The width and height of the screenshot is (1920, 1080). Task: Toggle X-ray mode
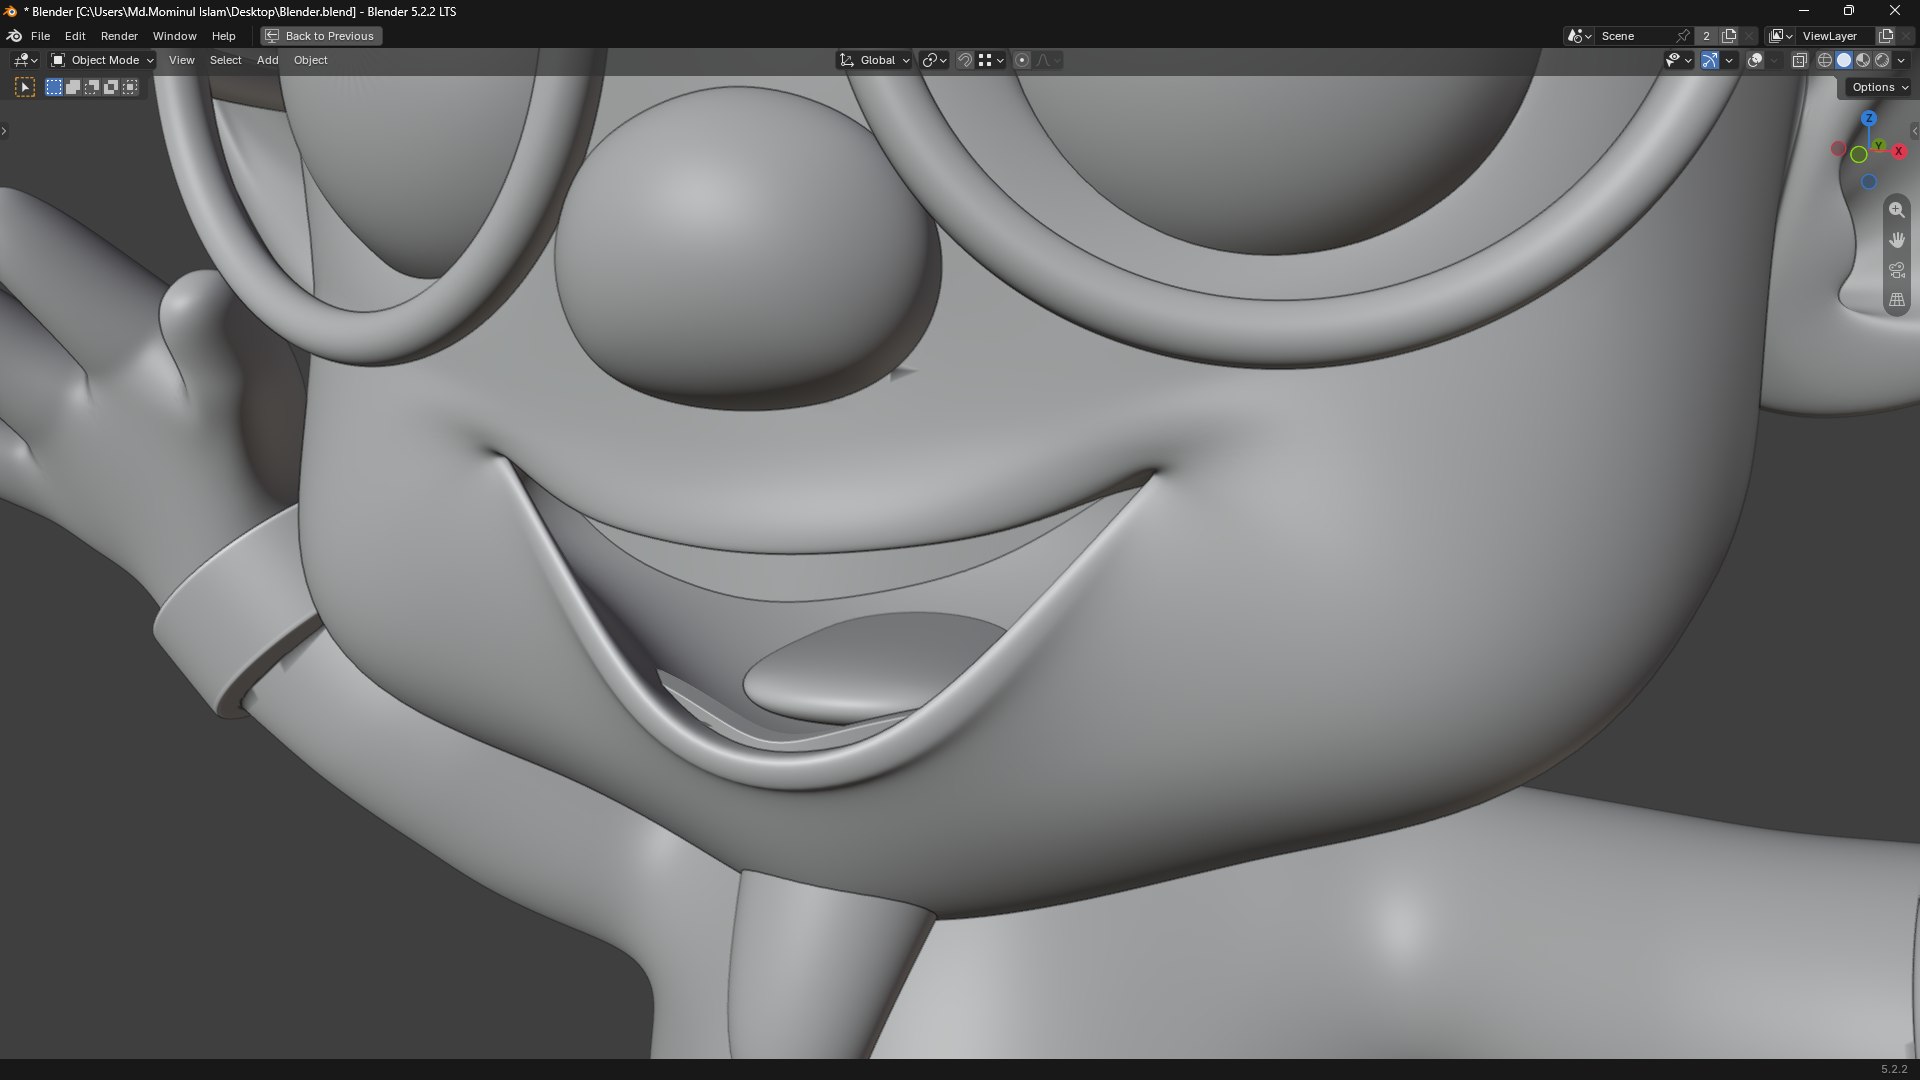pyautogui.click(x=1799, y=60)
